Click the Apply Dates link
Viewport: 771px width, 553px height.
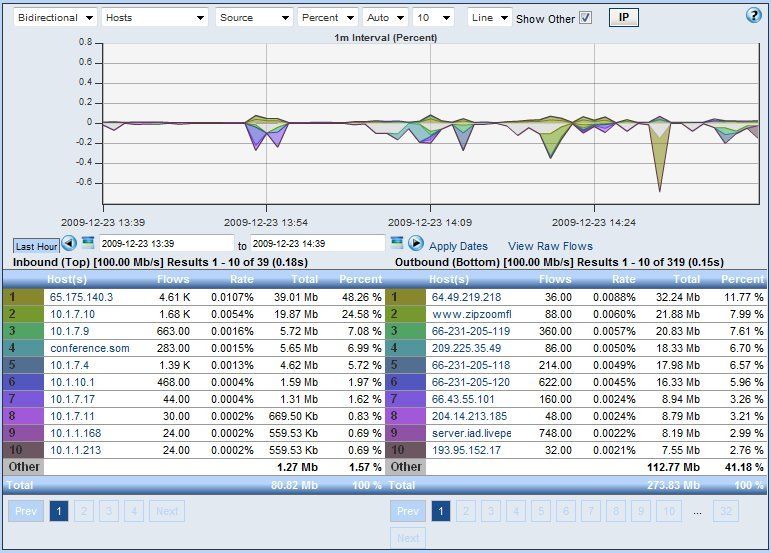click(x=458, y=246)
